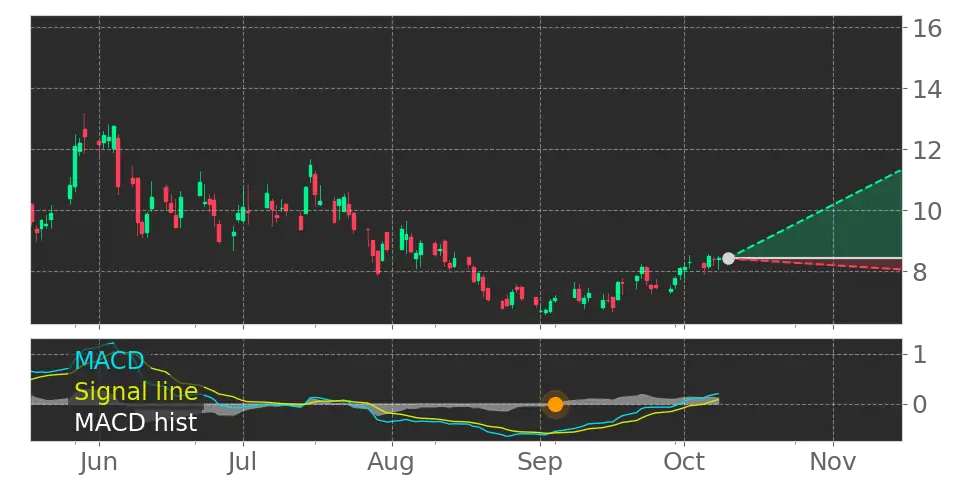Click the 0 value on MACD axis
Screen dimensions: 972x486
click(x=919, y=404)
